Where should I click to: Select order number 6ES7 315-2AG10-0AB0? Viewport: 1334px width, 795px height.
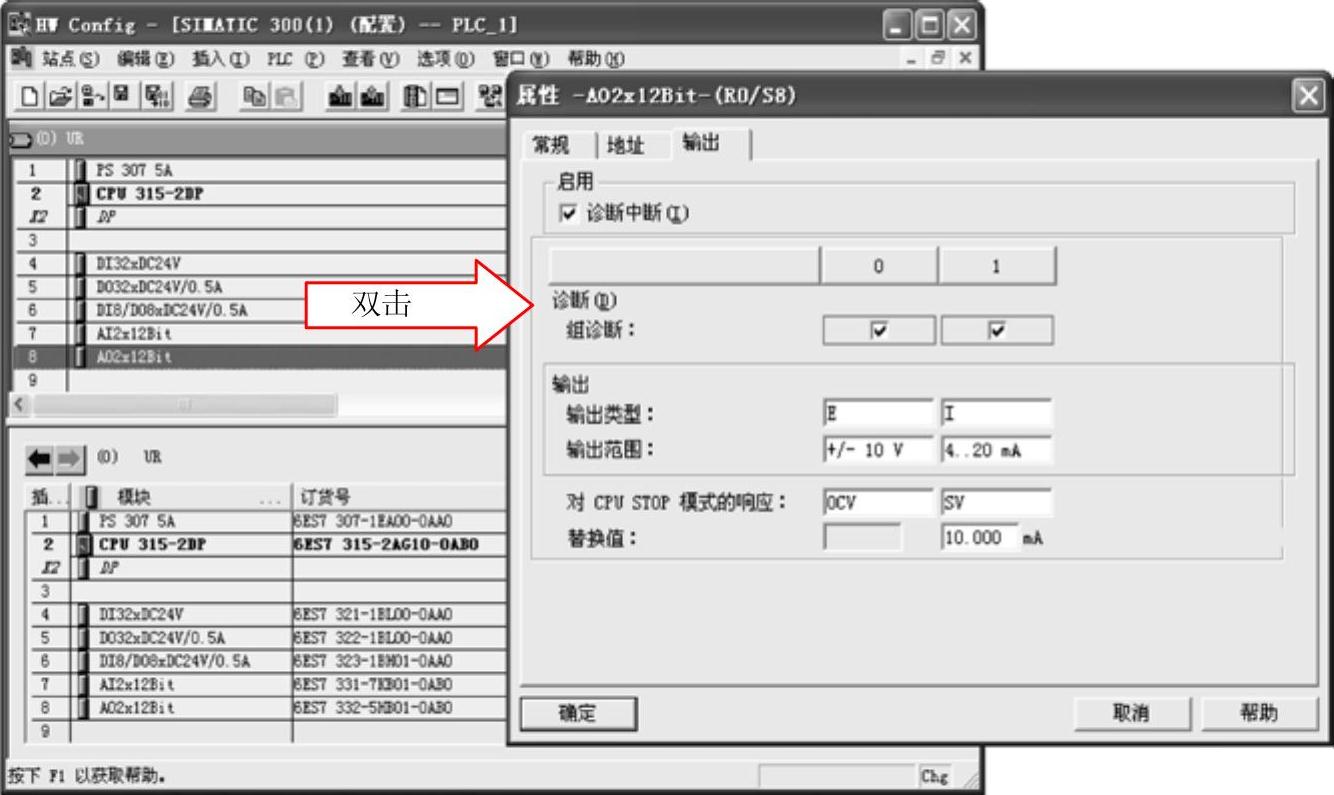point(386,545)
